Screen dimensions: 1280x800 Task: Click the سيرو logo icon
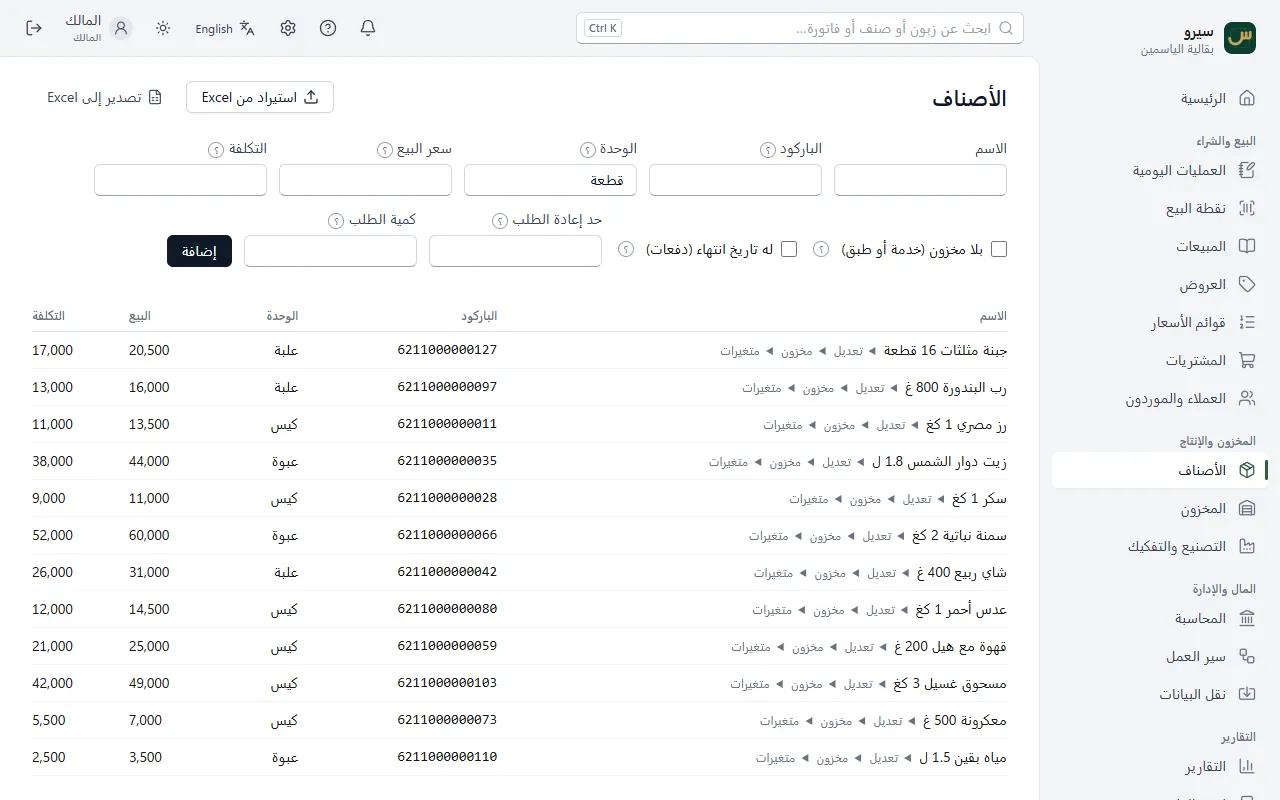(x=1240, y=38)
